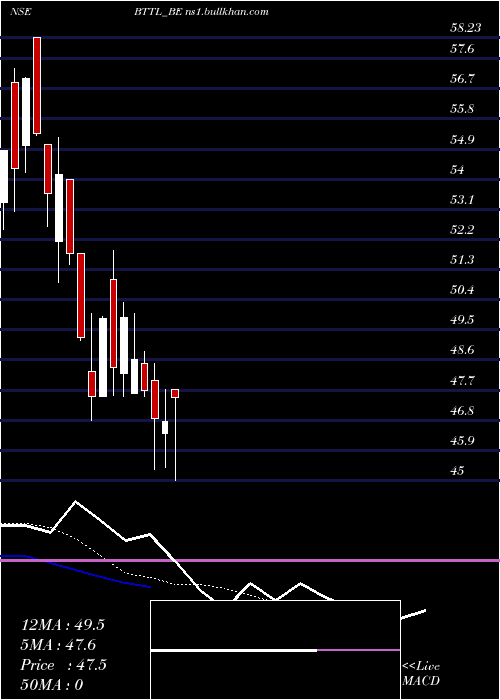Click the 52.2 price axis label
Screen dimensions: 500x700
[x=462, y=229]
